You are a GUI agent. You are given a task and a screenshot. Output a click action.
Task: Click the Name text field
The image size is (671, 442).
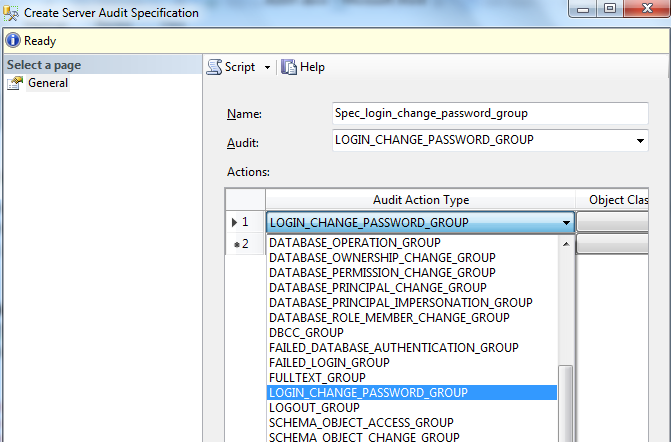pyautogui.click(x=490, y=113)
